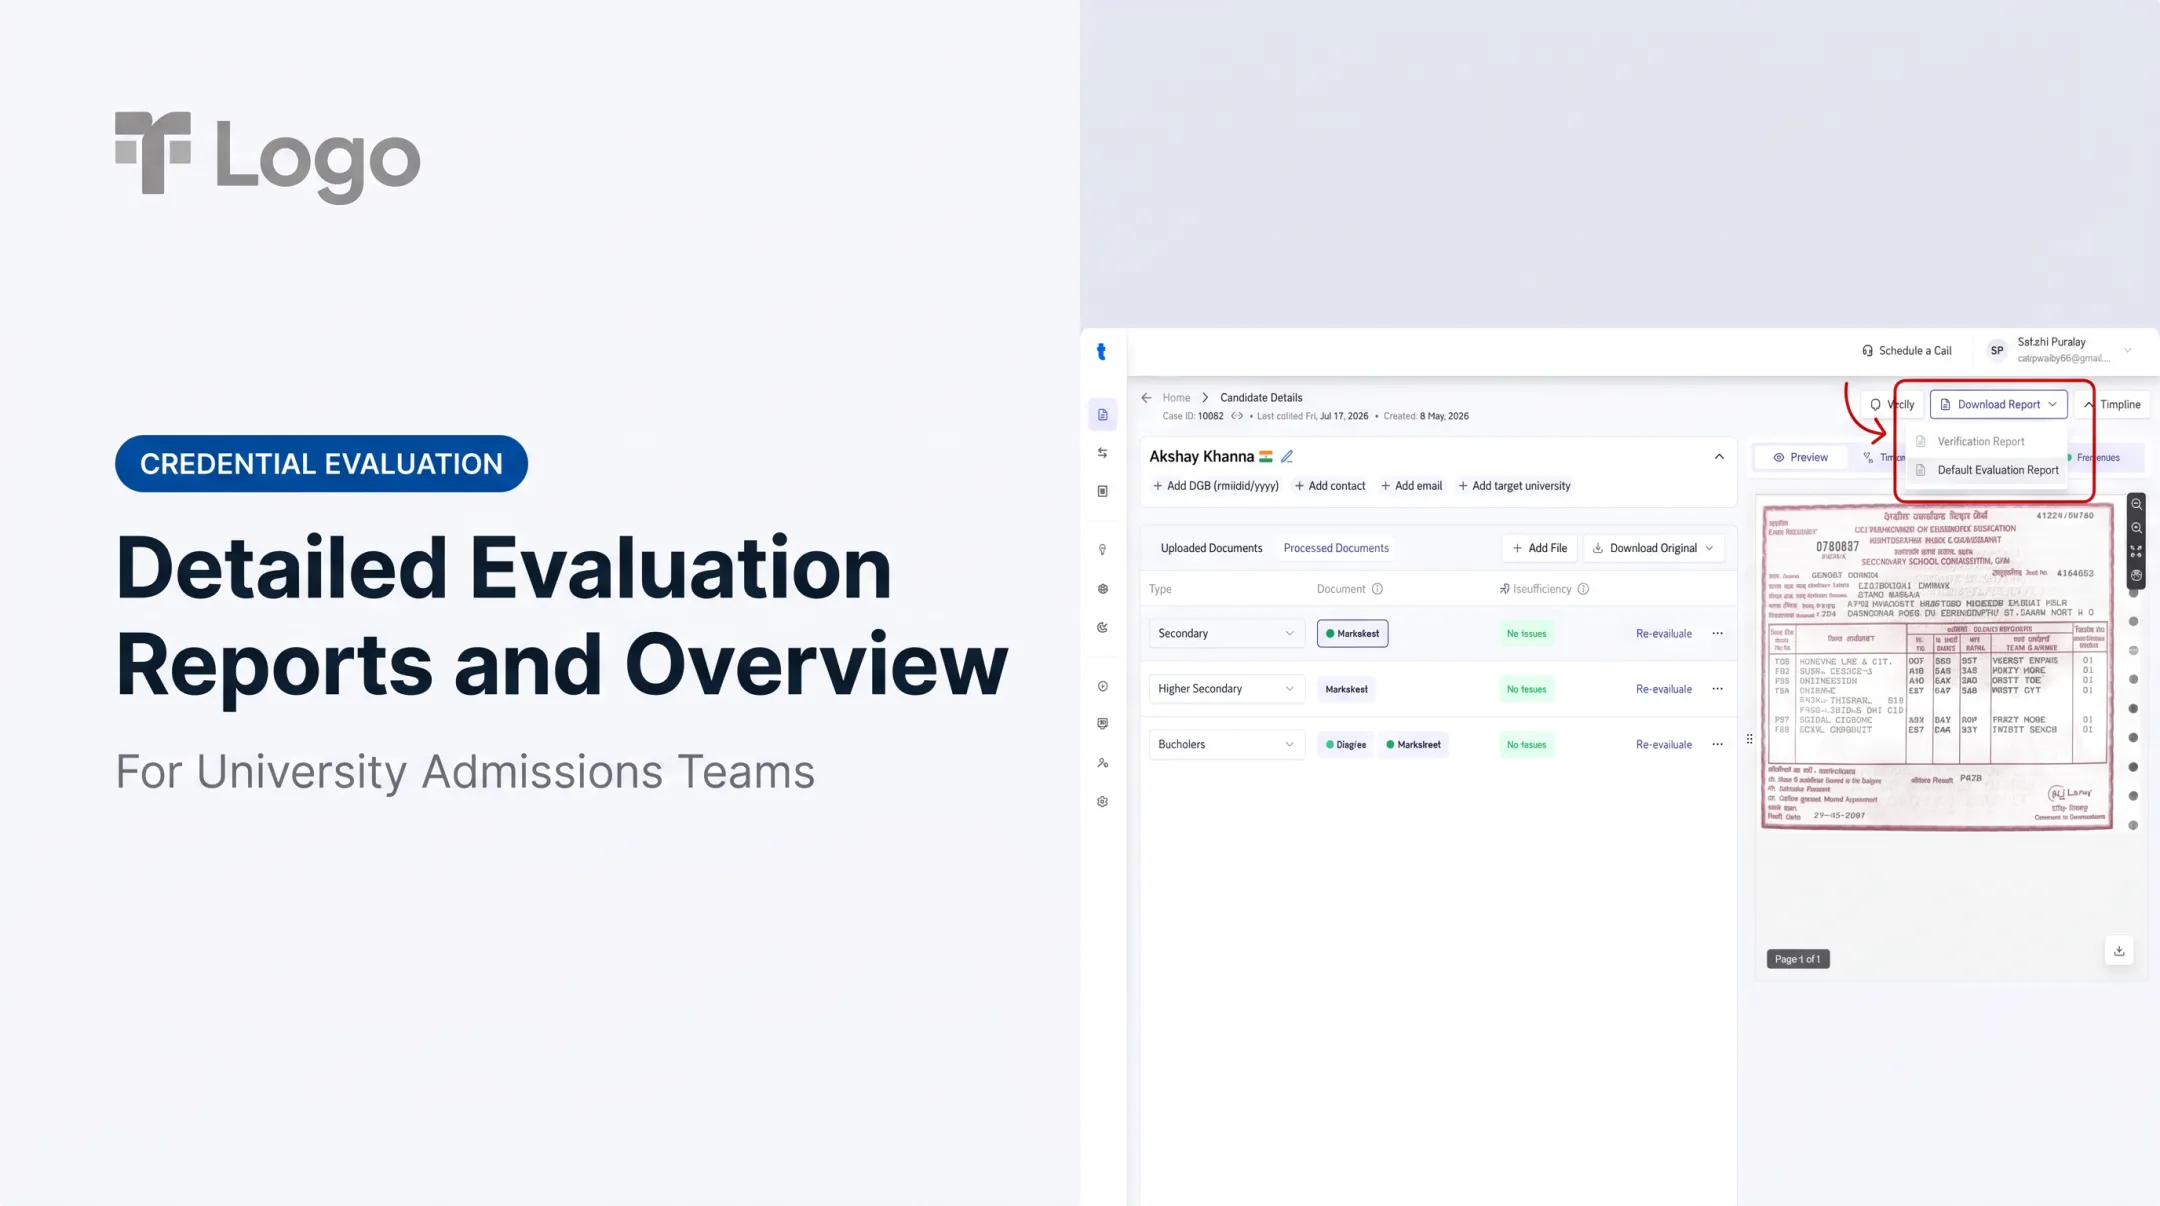The image size is (2160, 1206).
Task: Re-evaluate the Bucholers document
Action: pos(1663,744)
